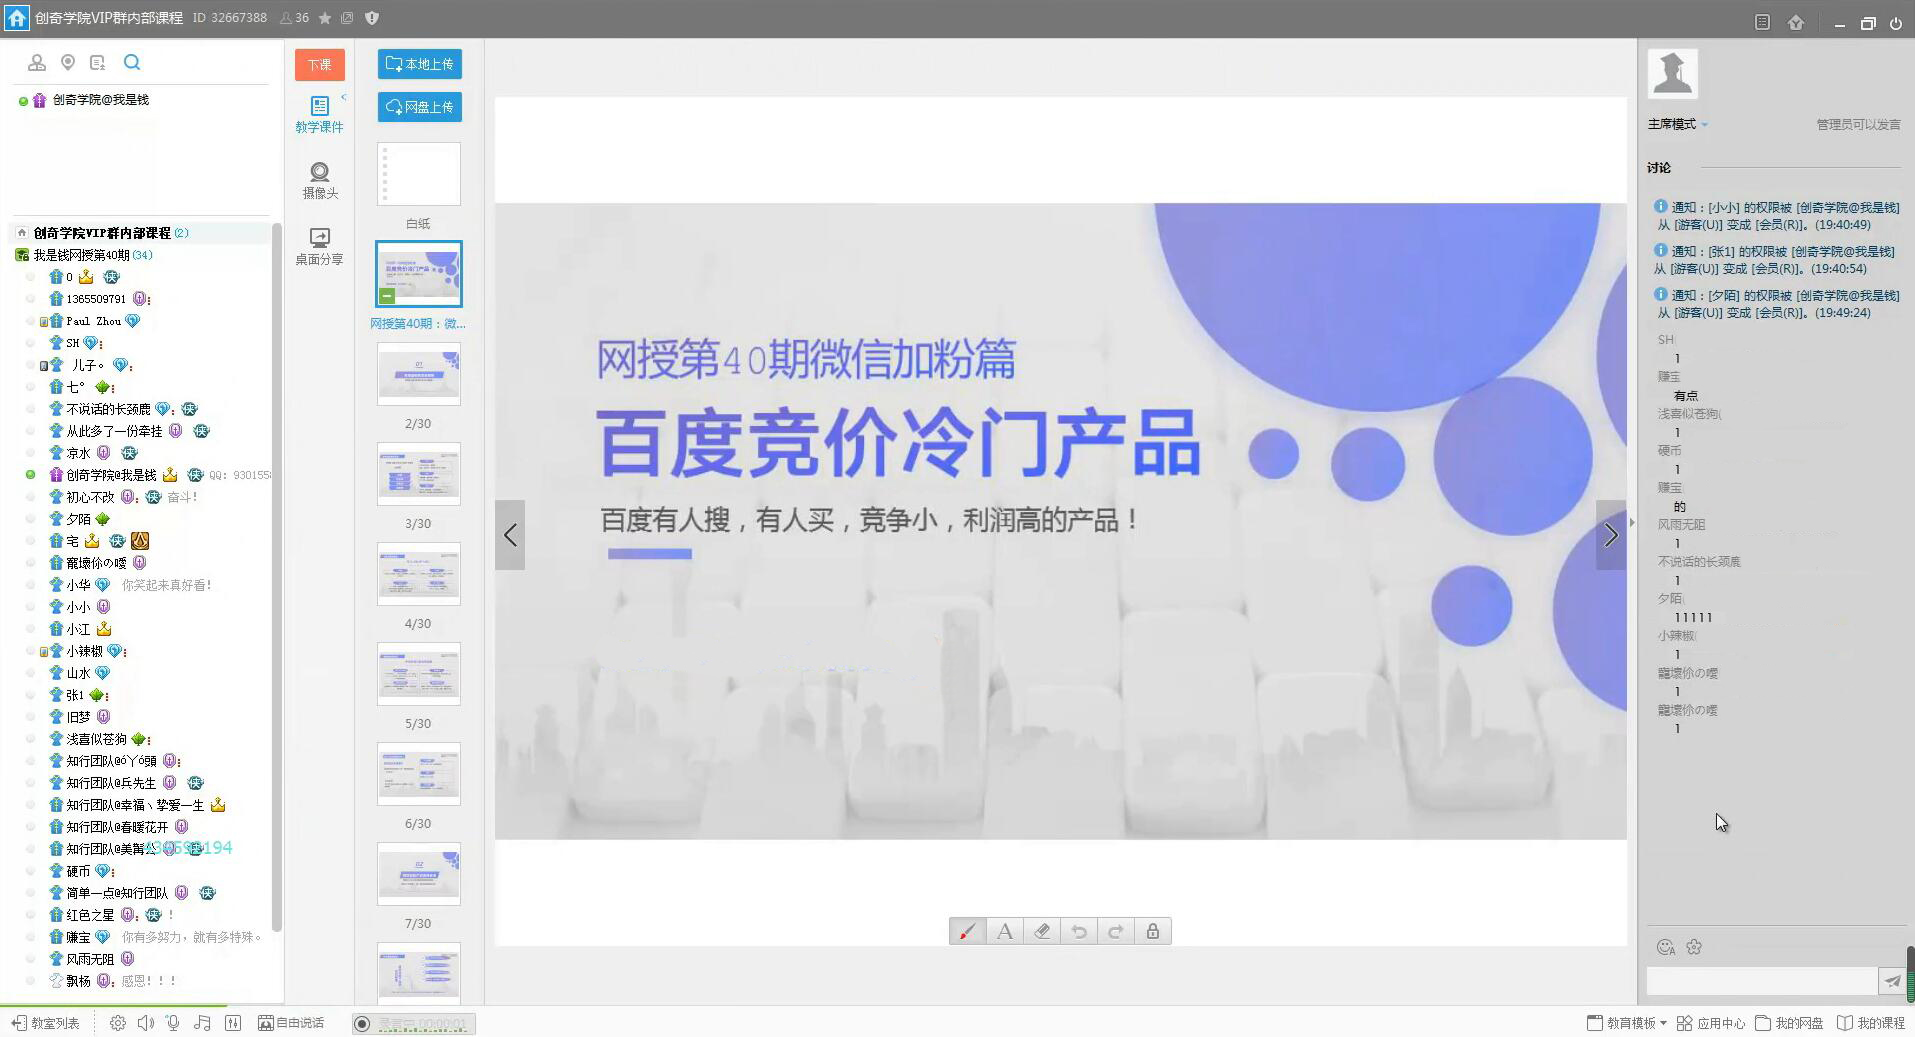Collapse 我是钱网授第40期 sub-channel
Image resolution: width=1915 pixels, height=1037 pixels.
(22, 255)
